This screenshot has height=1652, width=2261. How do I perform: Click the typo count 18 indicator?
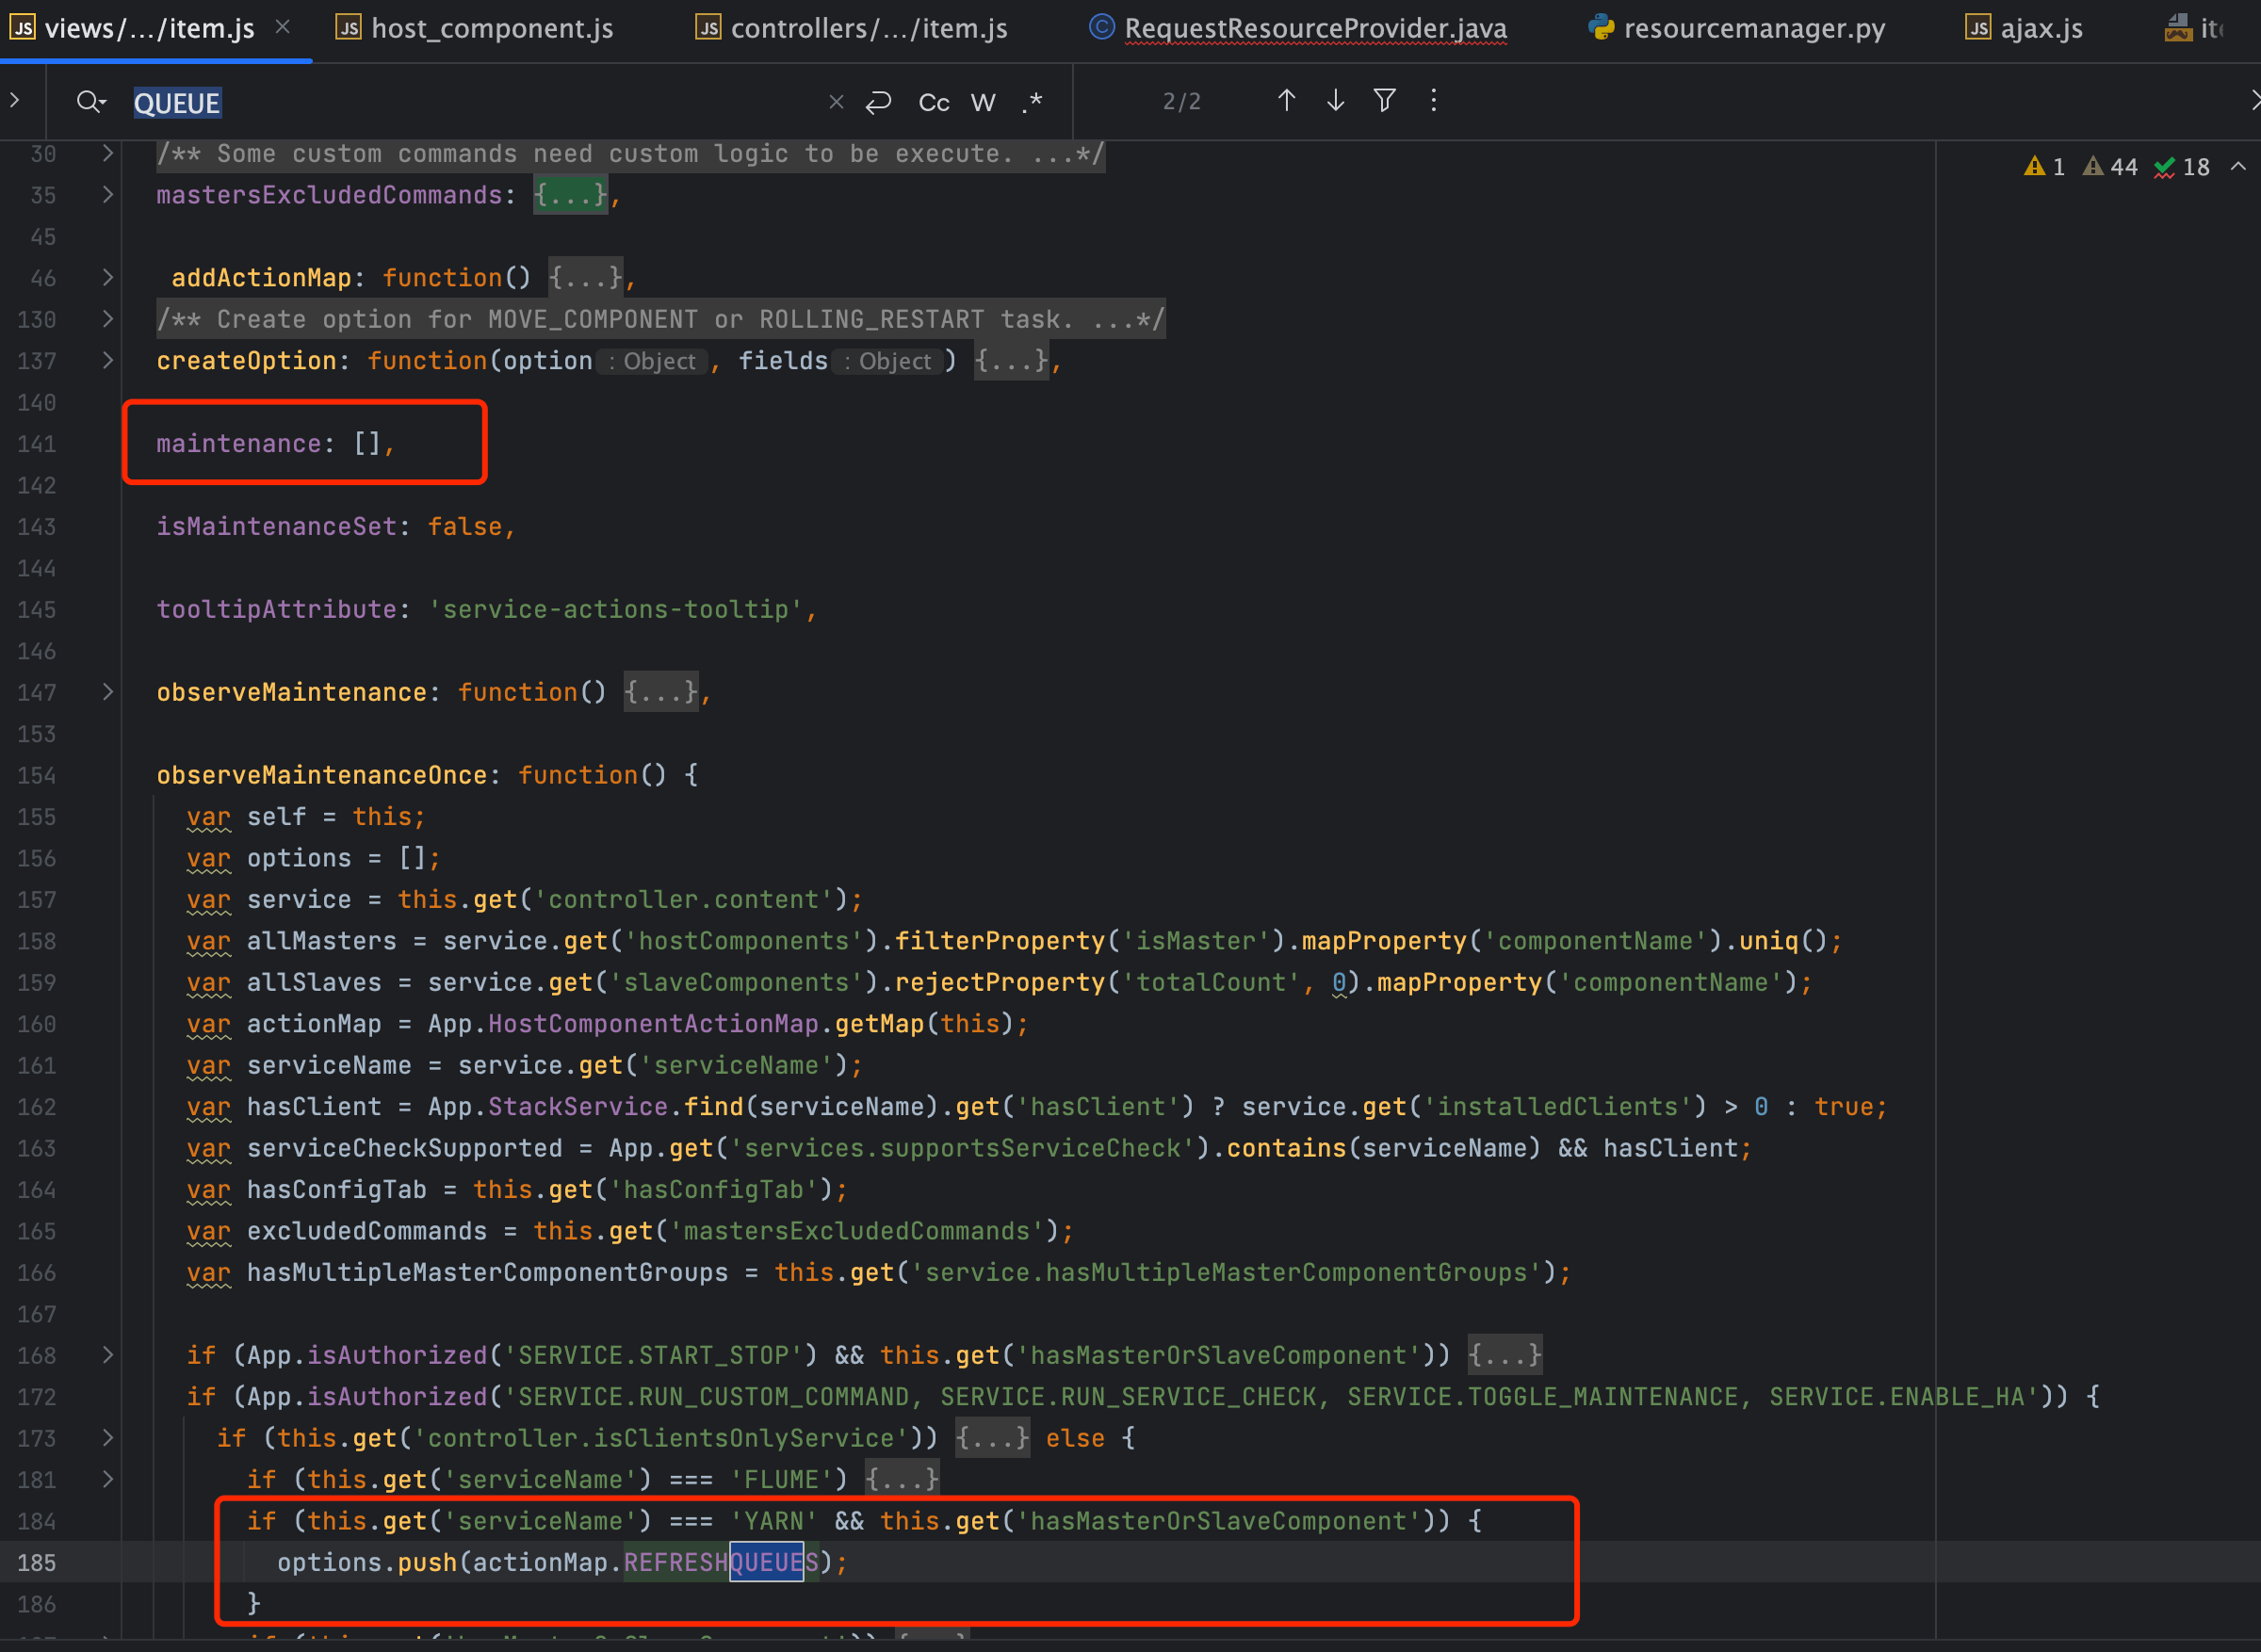2182,167
